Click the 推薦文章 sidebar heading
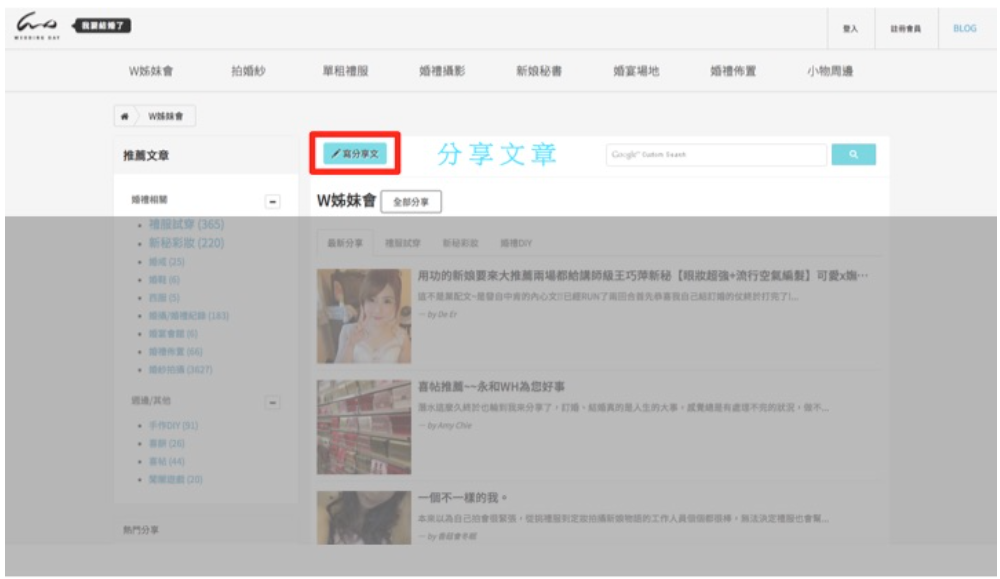The height and width of the screenshot is (579, 1000). pyautogui.click(x=146, y=156)
